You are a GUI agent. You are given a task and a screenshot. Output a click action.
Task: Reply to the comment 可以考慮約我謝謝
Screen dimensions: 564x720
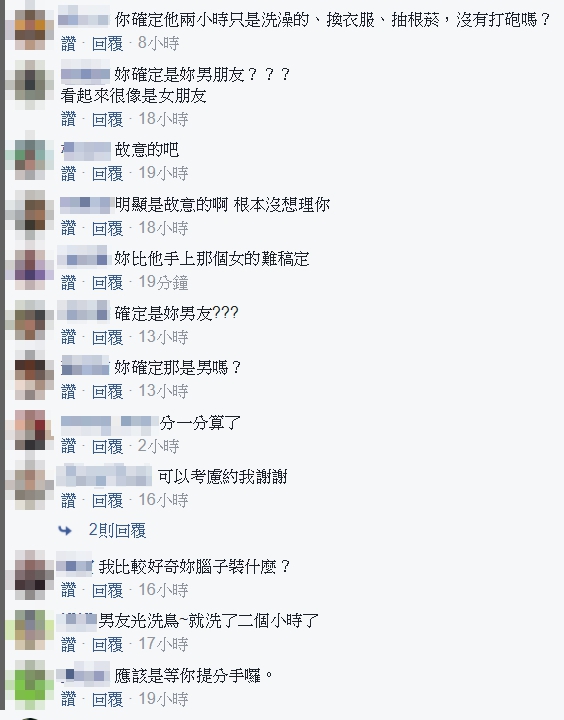pos(107,500)
